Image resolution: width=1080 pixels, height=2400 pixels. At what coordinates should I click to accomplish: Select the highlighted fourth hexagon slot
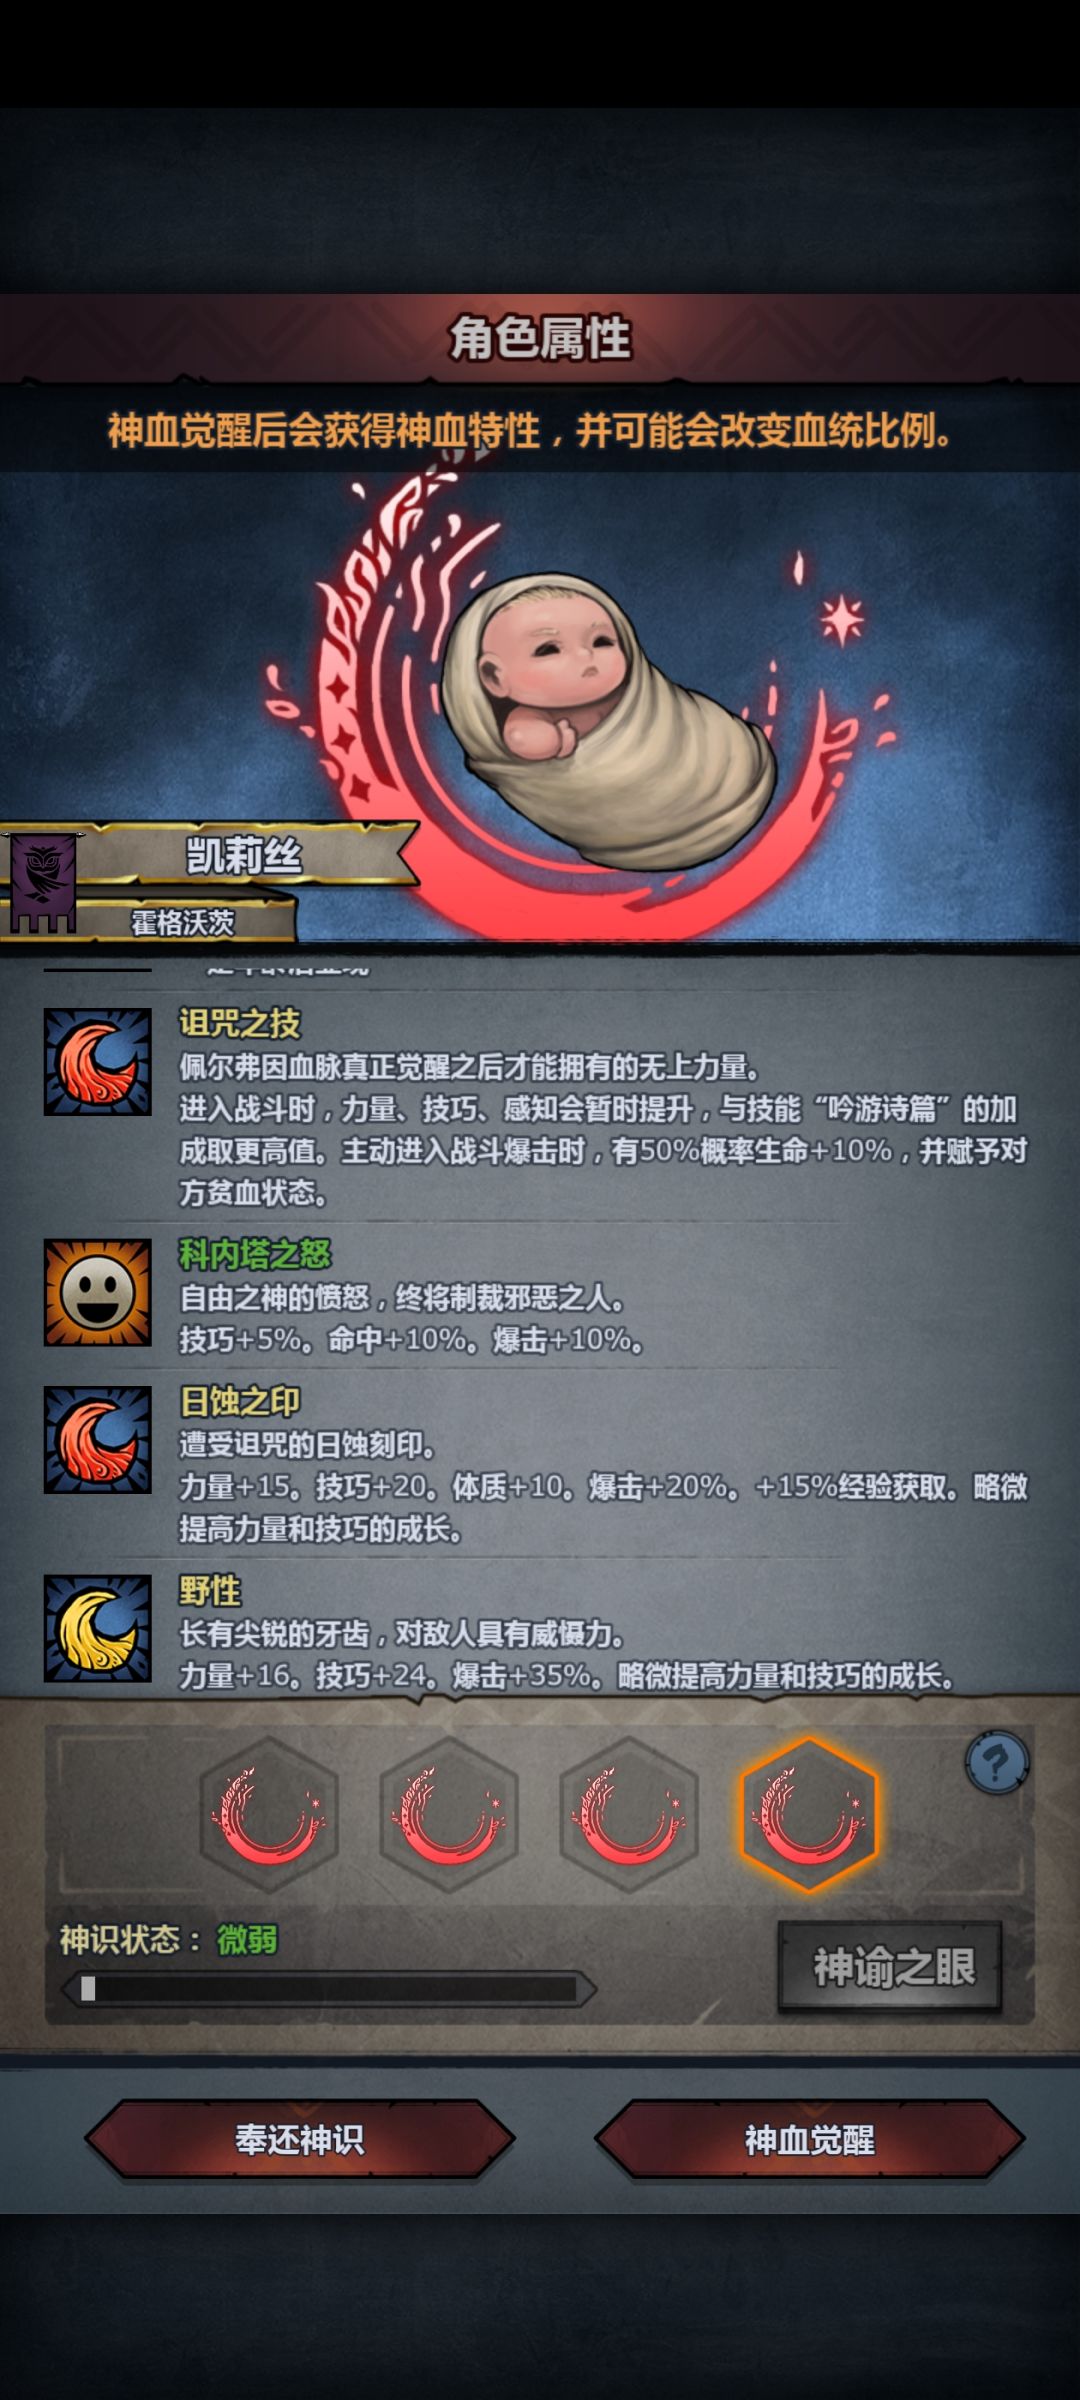809,1813
